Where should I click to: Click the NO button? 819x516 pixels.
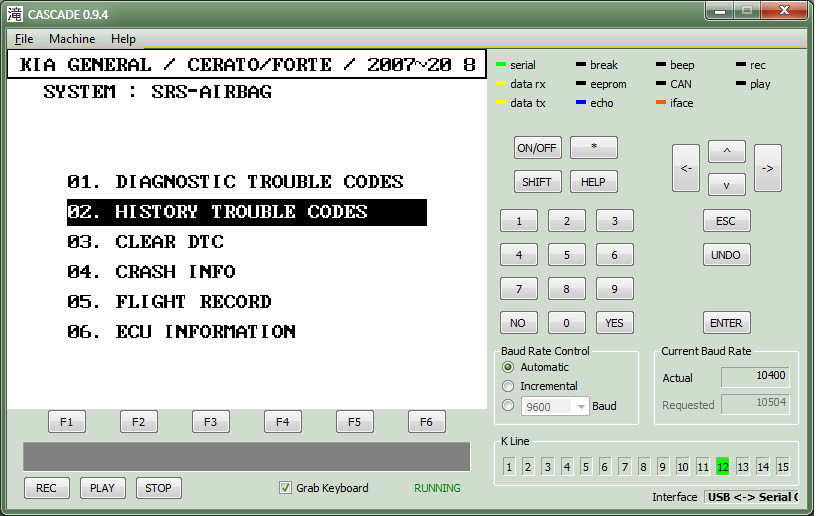[x=519, y=323]
